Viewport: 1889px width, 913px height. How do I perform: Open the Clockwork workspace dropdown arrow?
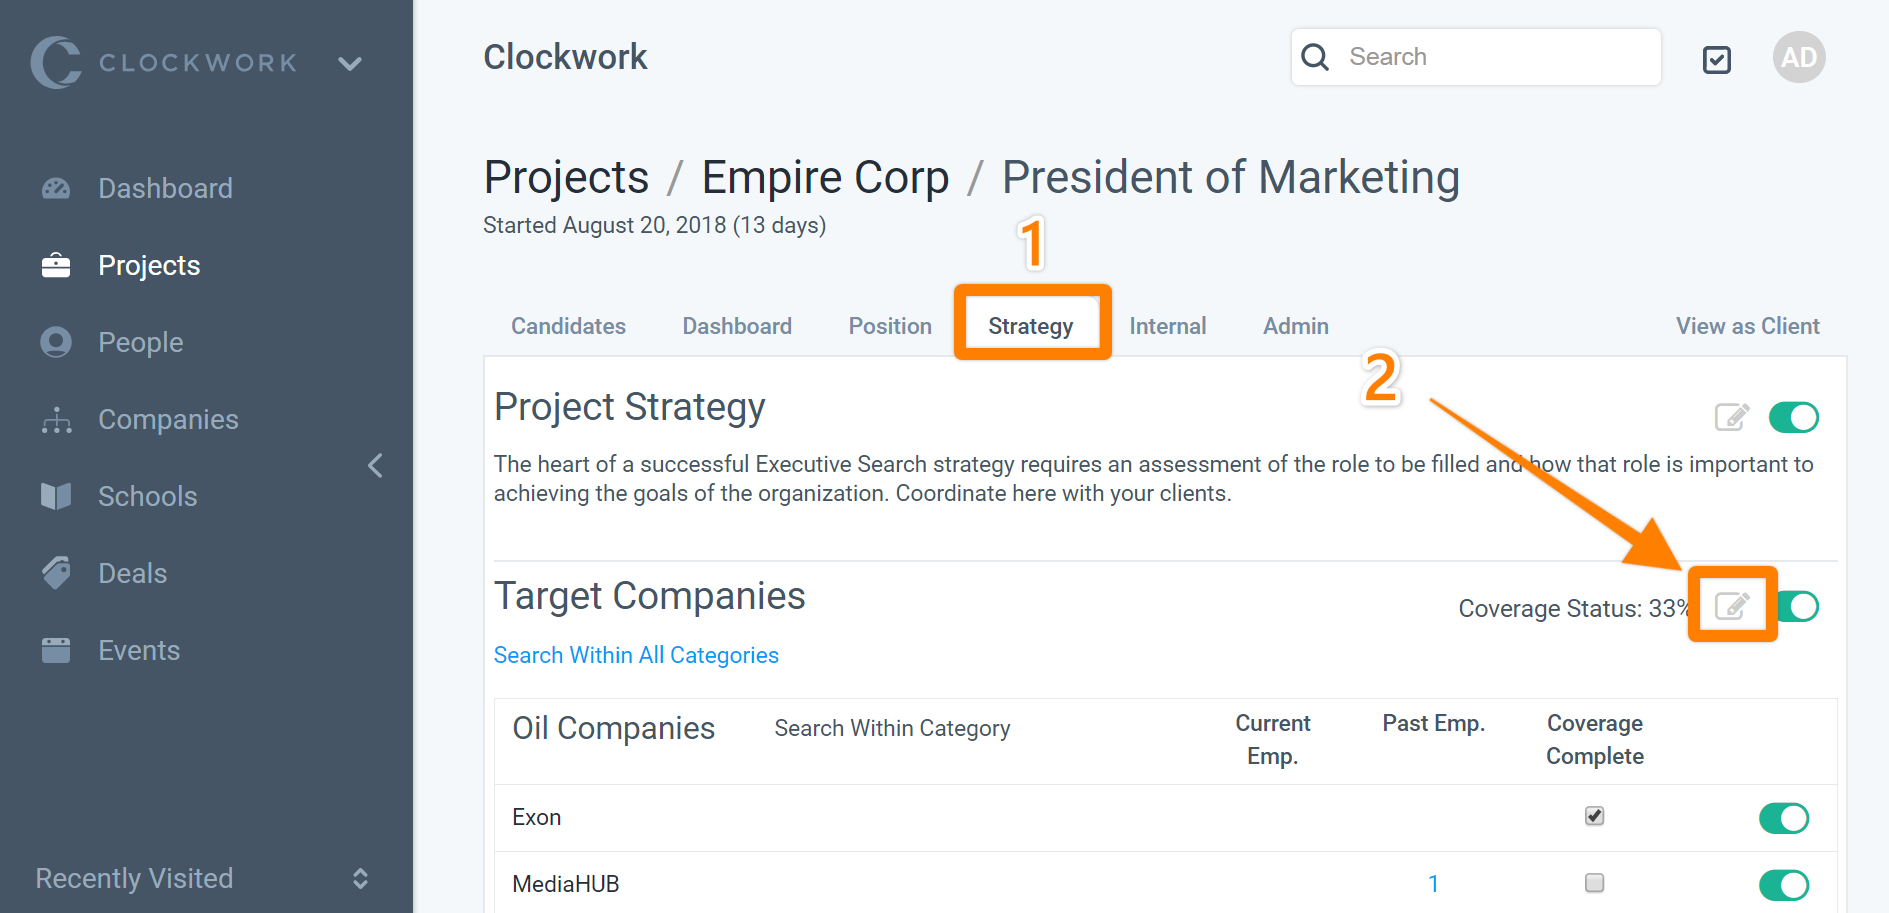[350, 63]
